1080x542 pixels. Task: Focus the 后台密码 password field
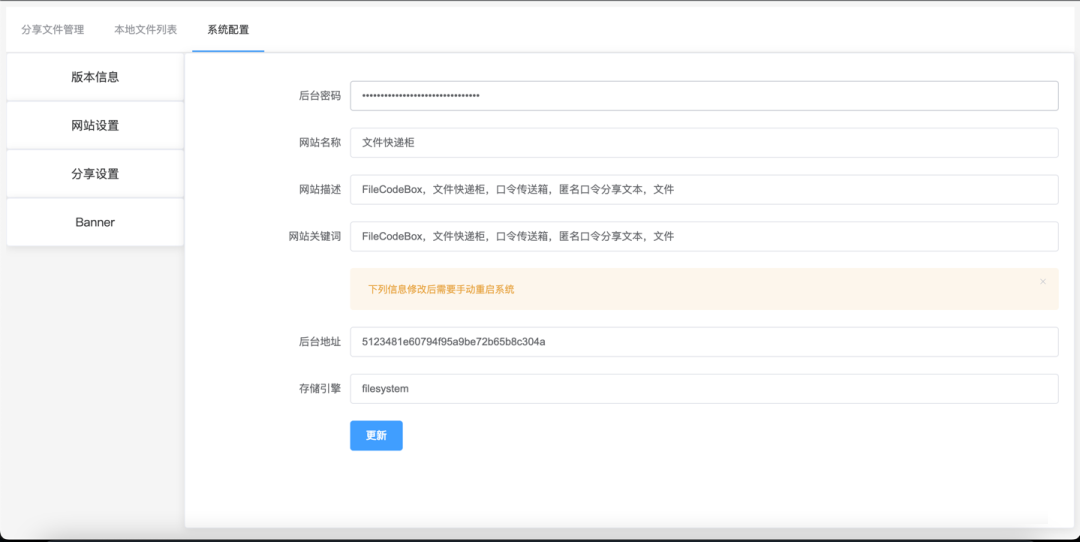coord(703,96)
